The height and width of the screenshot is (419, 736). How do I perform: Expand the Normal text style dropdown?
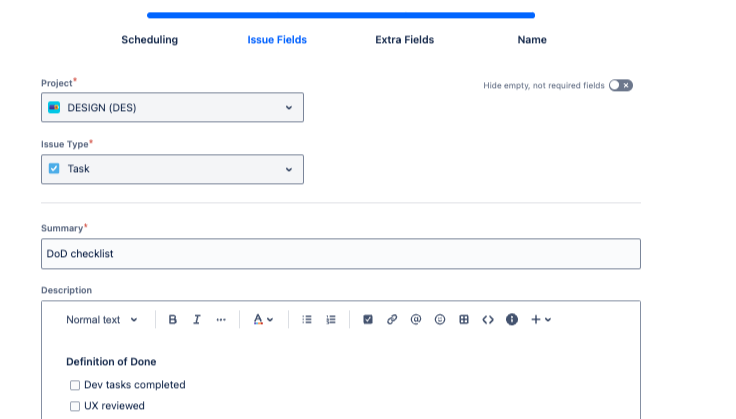point(102,320)
